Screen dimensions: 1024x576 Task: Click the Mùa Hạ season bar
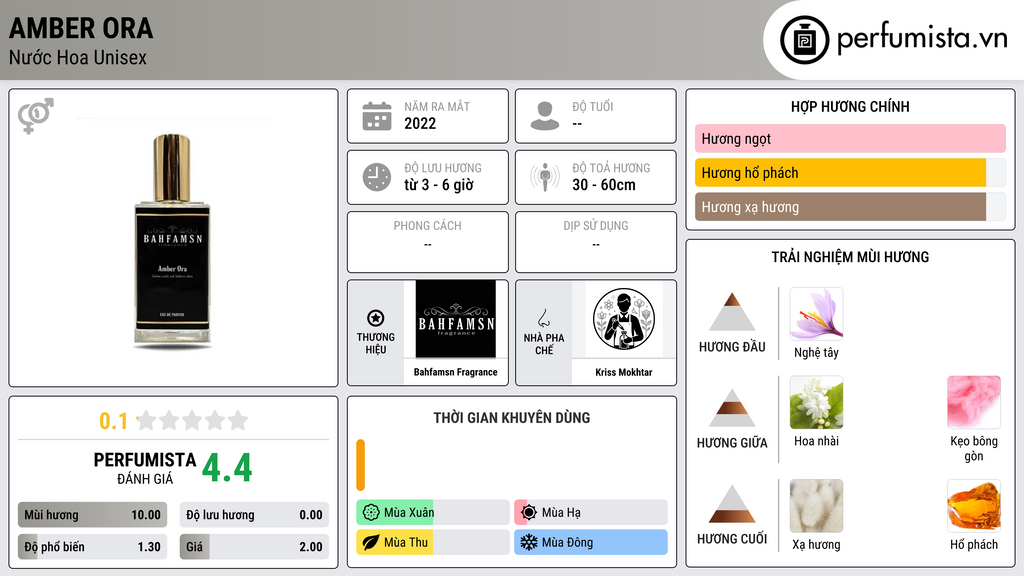click(591, 513)
